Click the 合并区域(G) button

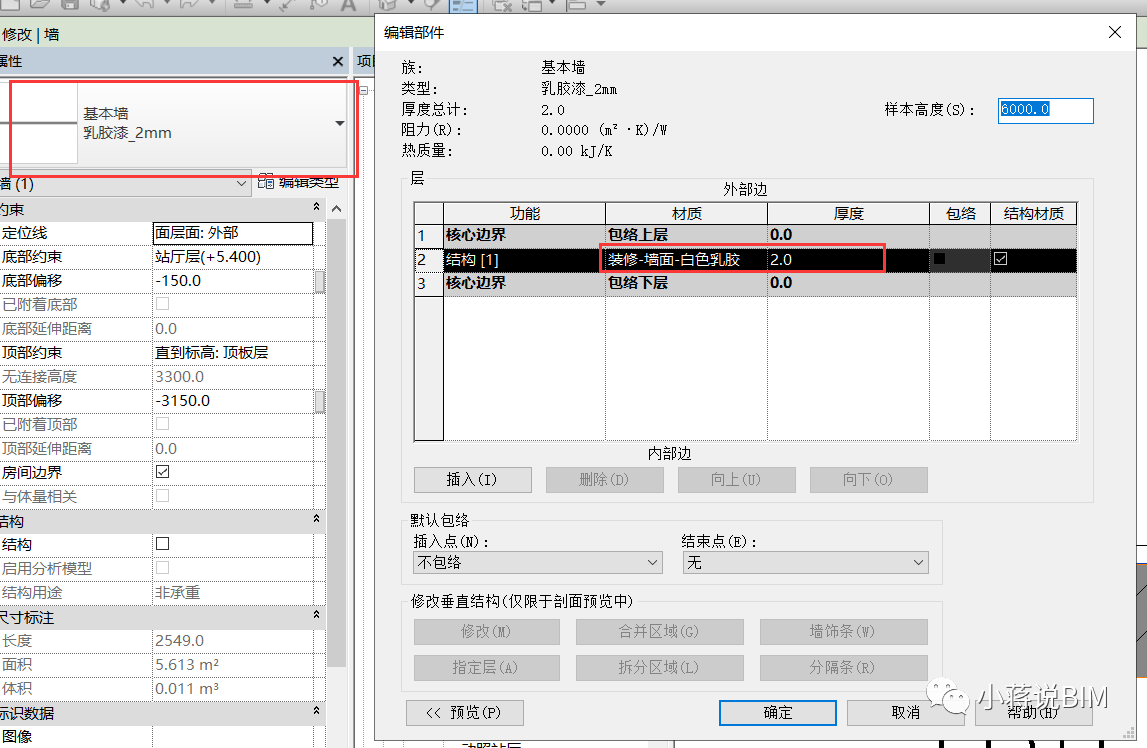pyautogui.click(x=659, y=632)
